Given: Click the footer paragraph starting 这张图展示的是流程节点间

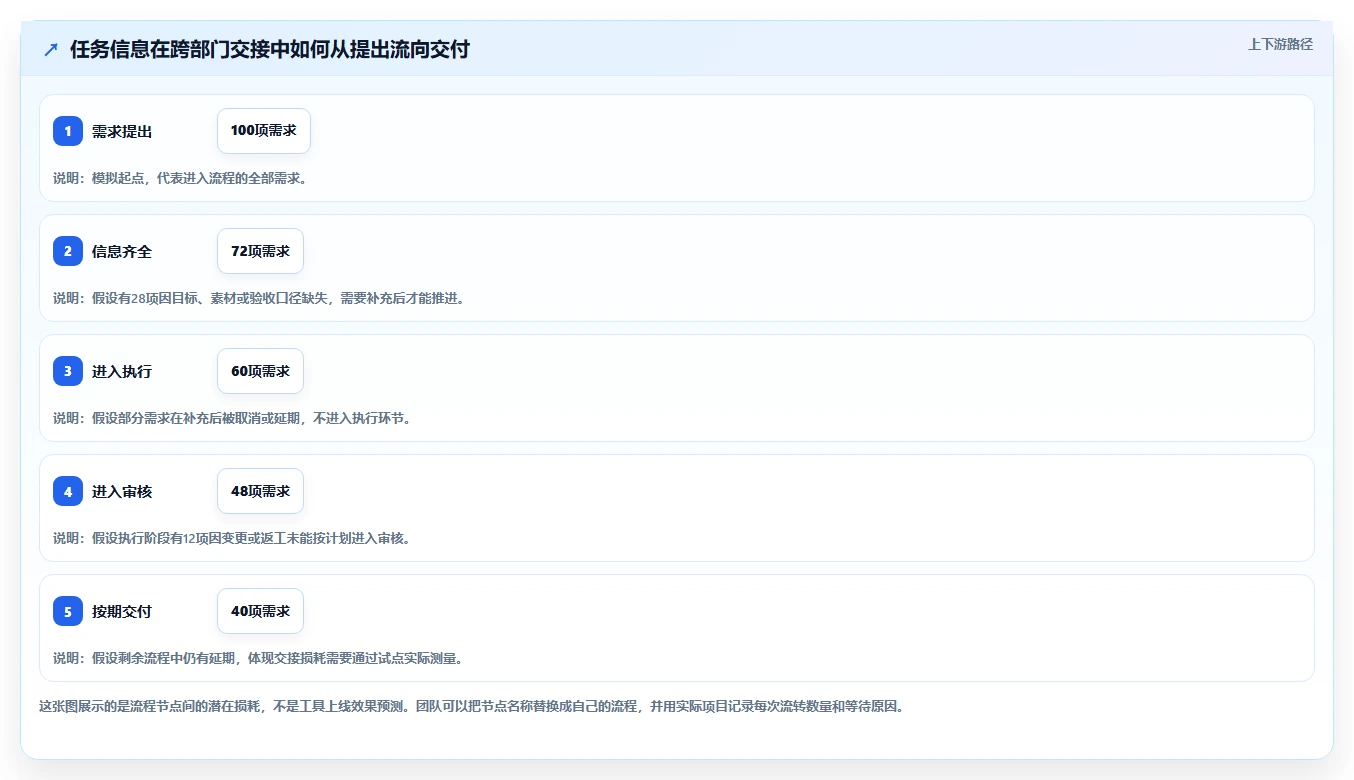Looking at the screenshot, I should pos(471,706).
